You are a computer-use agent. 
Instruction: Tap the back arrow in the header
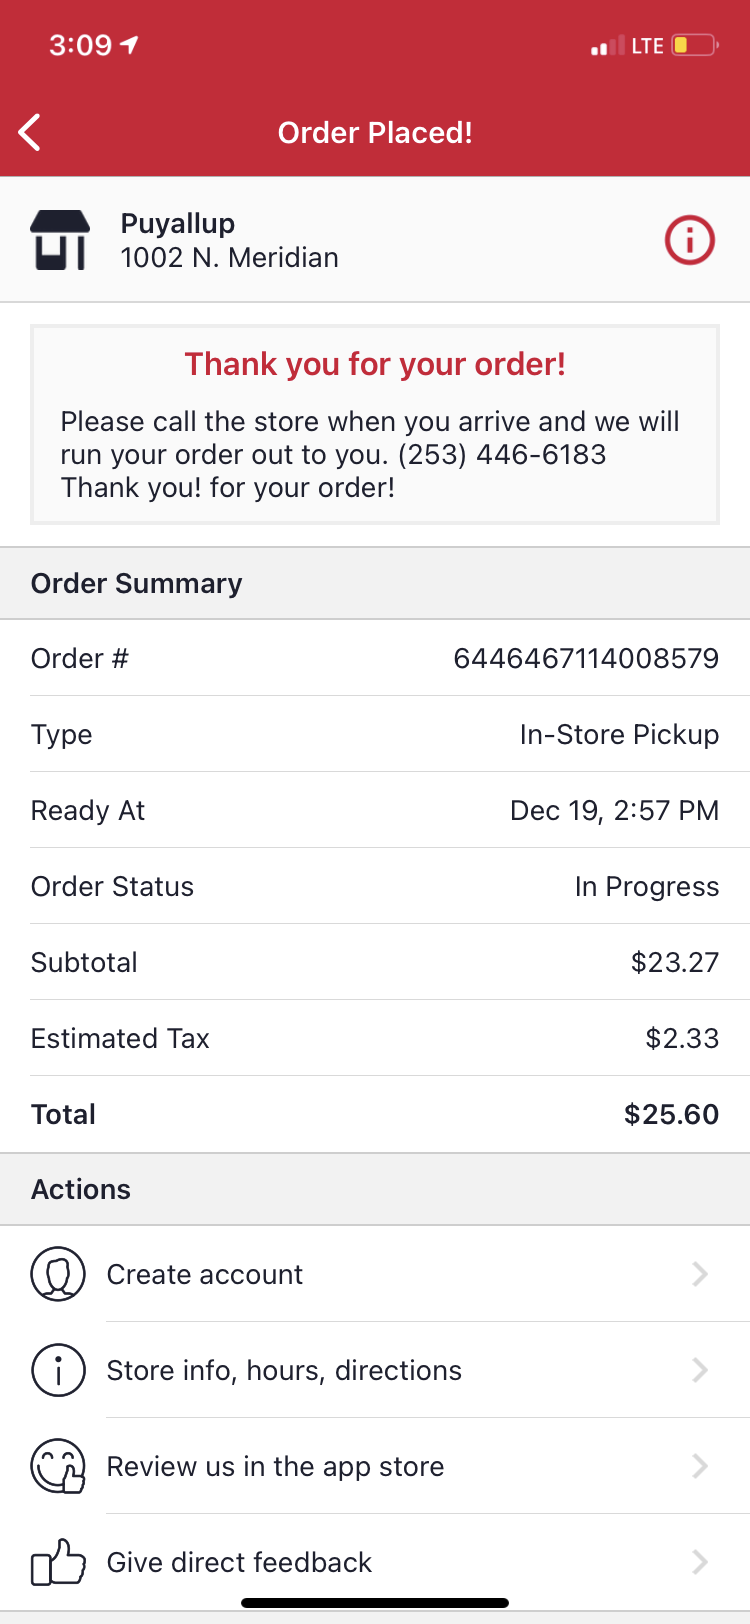[30, 132]
